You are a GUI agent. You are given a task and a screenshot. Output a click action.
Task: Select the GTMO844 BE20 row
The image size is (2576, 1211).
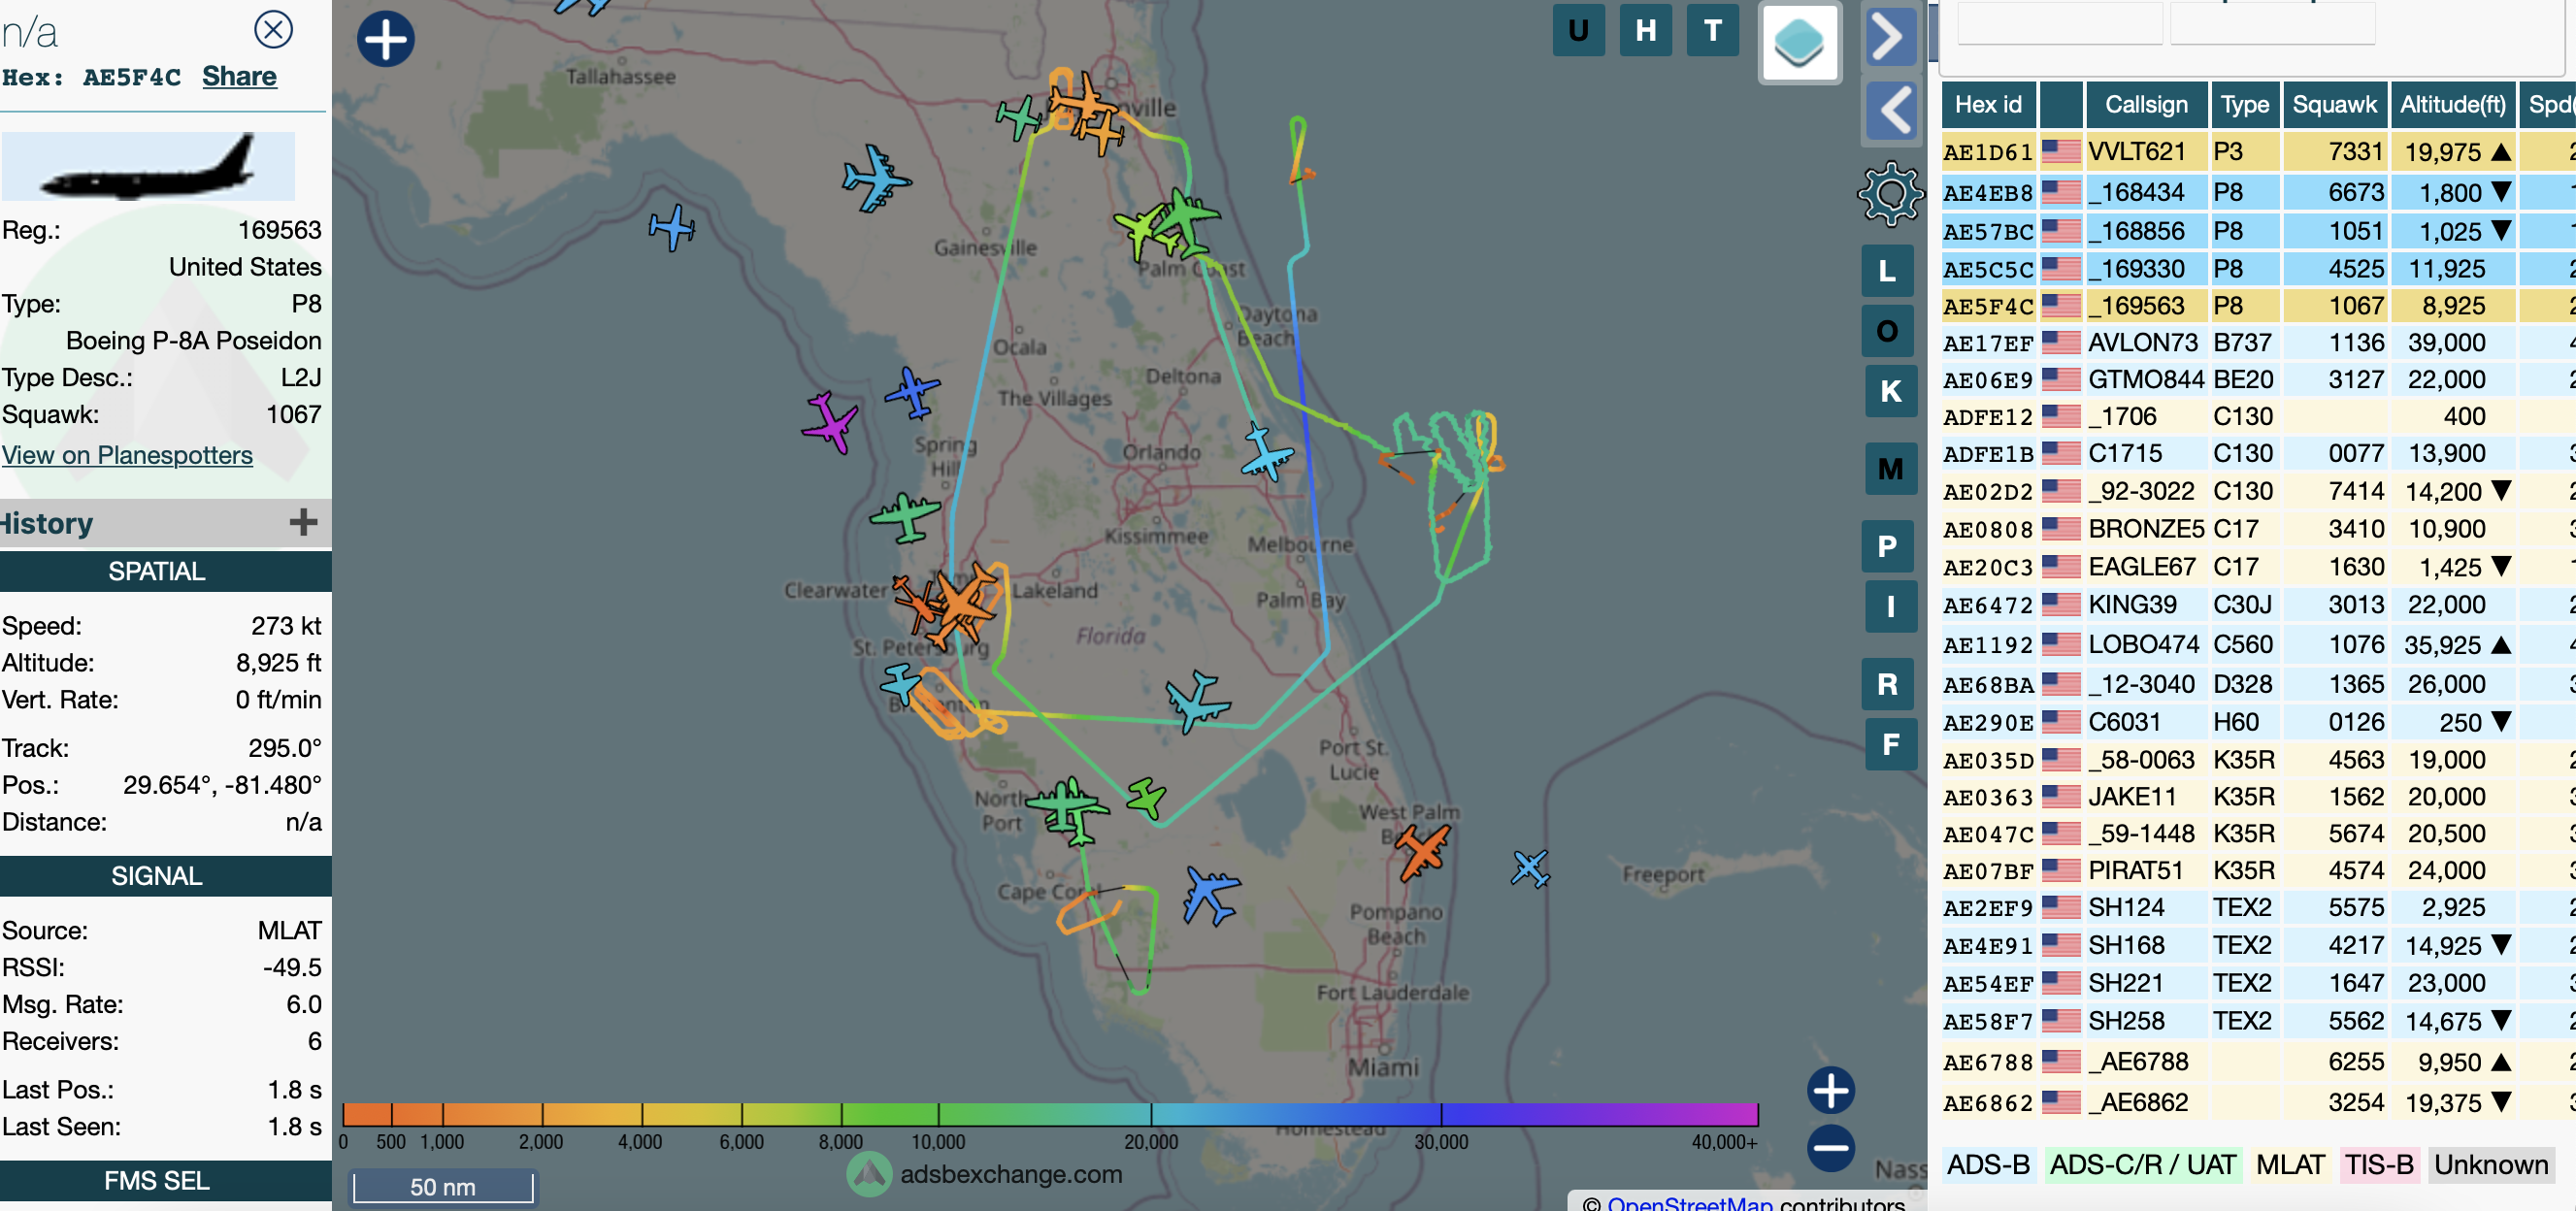pyautogui.click(x=2258, y=380)
